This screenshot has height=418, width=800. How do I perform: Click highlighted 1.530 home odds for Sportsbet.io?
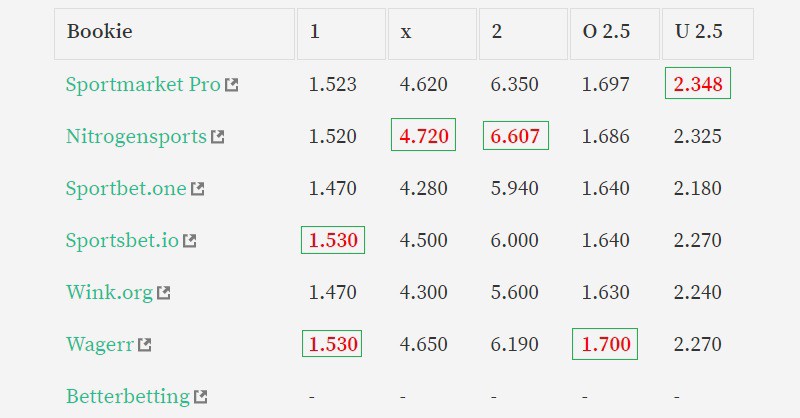[x=333, y=240]
